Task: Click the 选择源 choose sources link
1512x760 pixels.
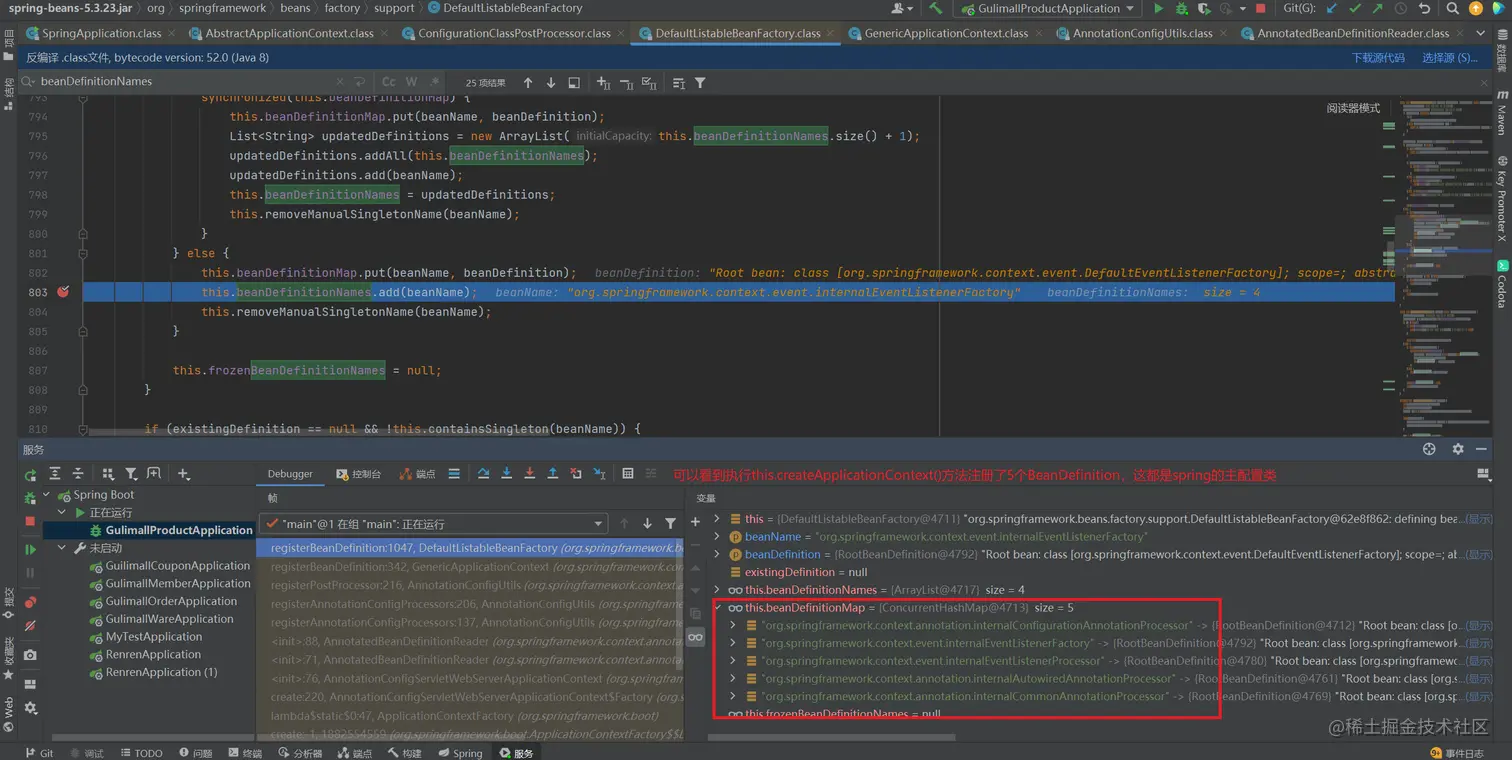Action: click(x=1449, y=58)
